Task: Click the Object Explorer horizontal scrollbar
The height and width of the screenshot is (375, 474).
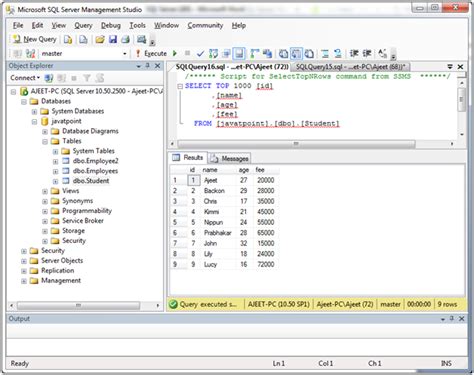Action: (x=79, y=305)
